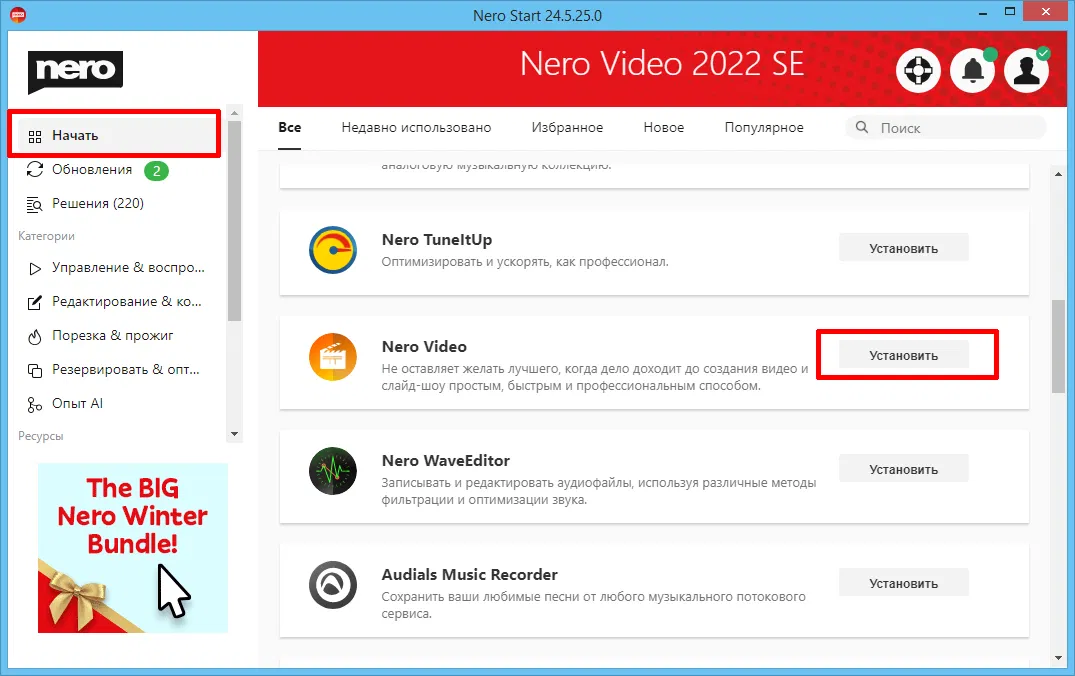Click the main list scrollbar up arrow

1059,174
